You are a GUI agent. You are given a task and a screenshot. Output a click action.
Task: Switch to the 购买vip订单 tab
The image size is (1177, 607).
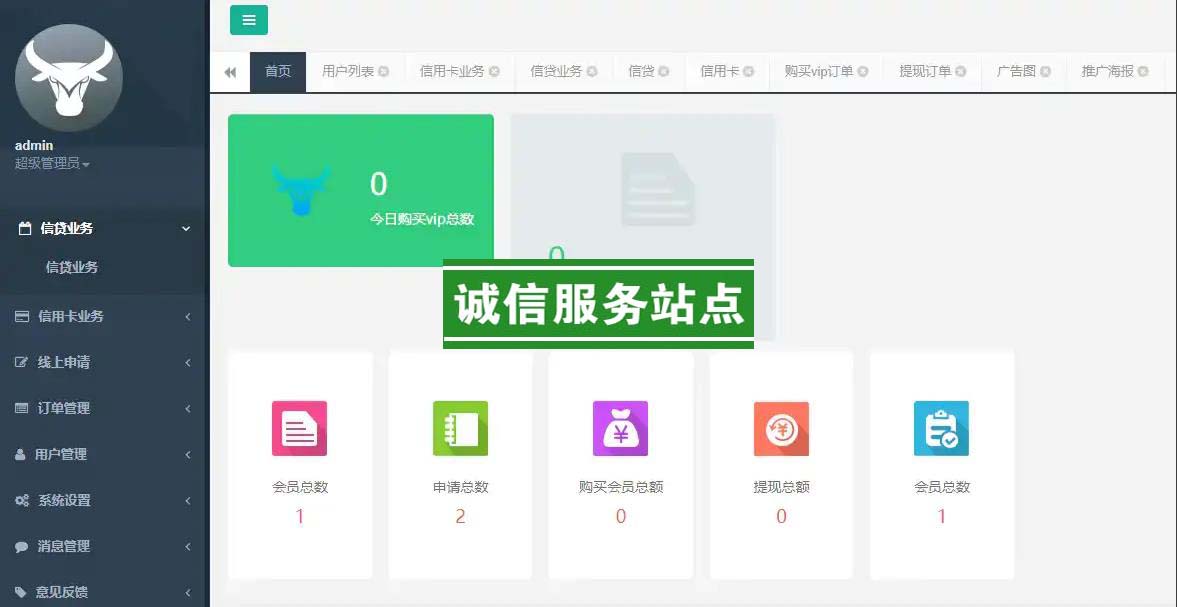pyautogui.click(x=818, y=72)
